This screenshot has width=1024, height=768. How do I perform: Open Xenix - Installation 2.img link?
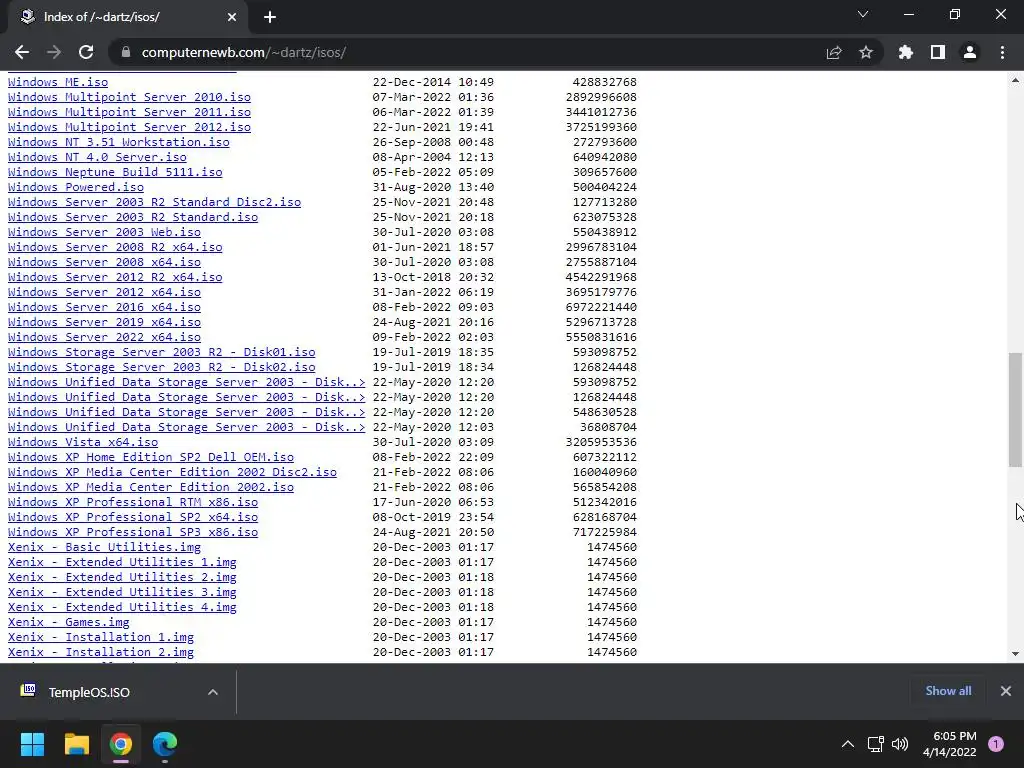click(101, 653)
